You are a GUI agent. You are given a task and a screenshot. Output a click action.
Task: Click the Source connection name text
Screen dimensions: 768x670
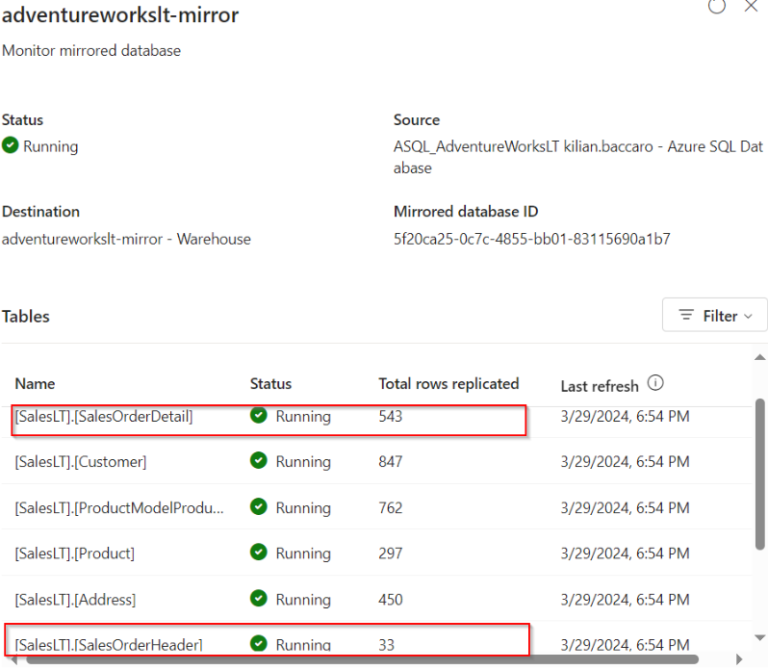coord(578,157)
